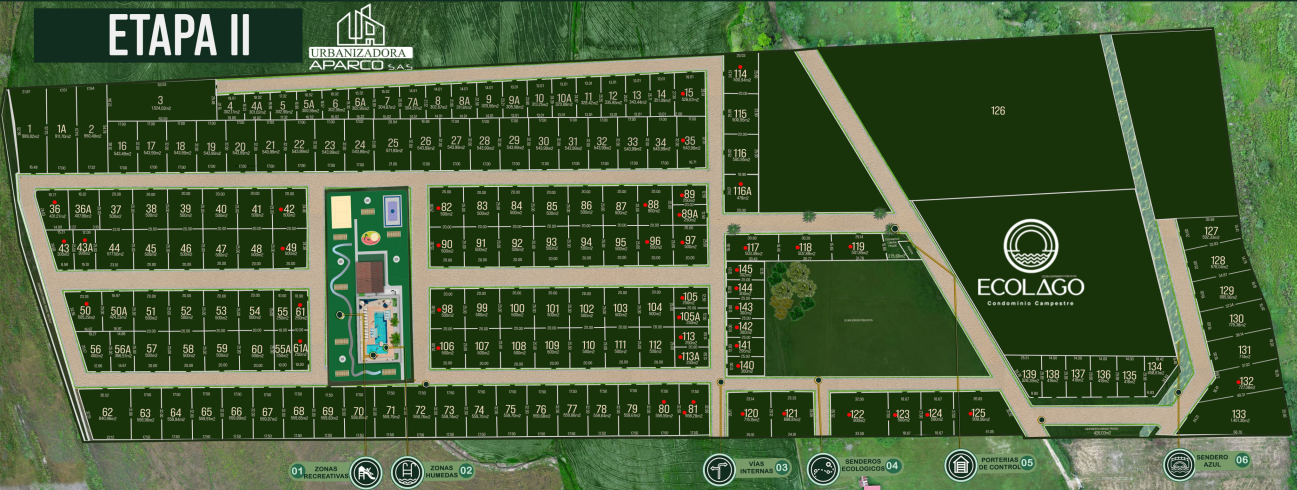Click the Sendero Azul icon

click(1179, 464)
